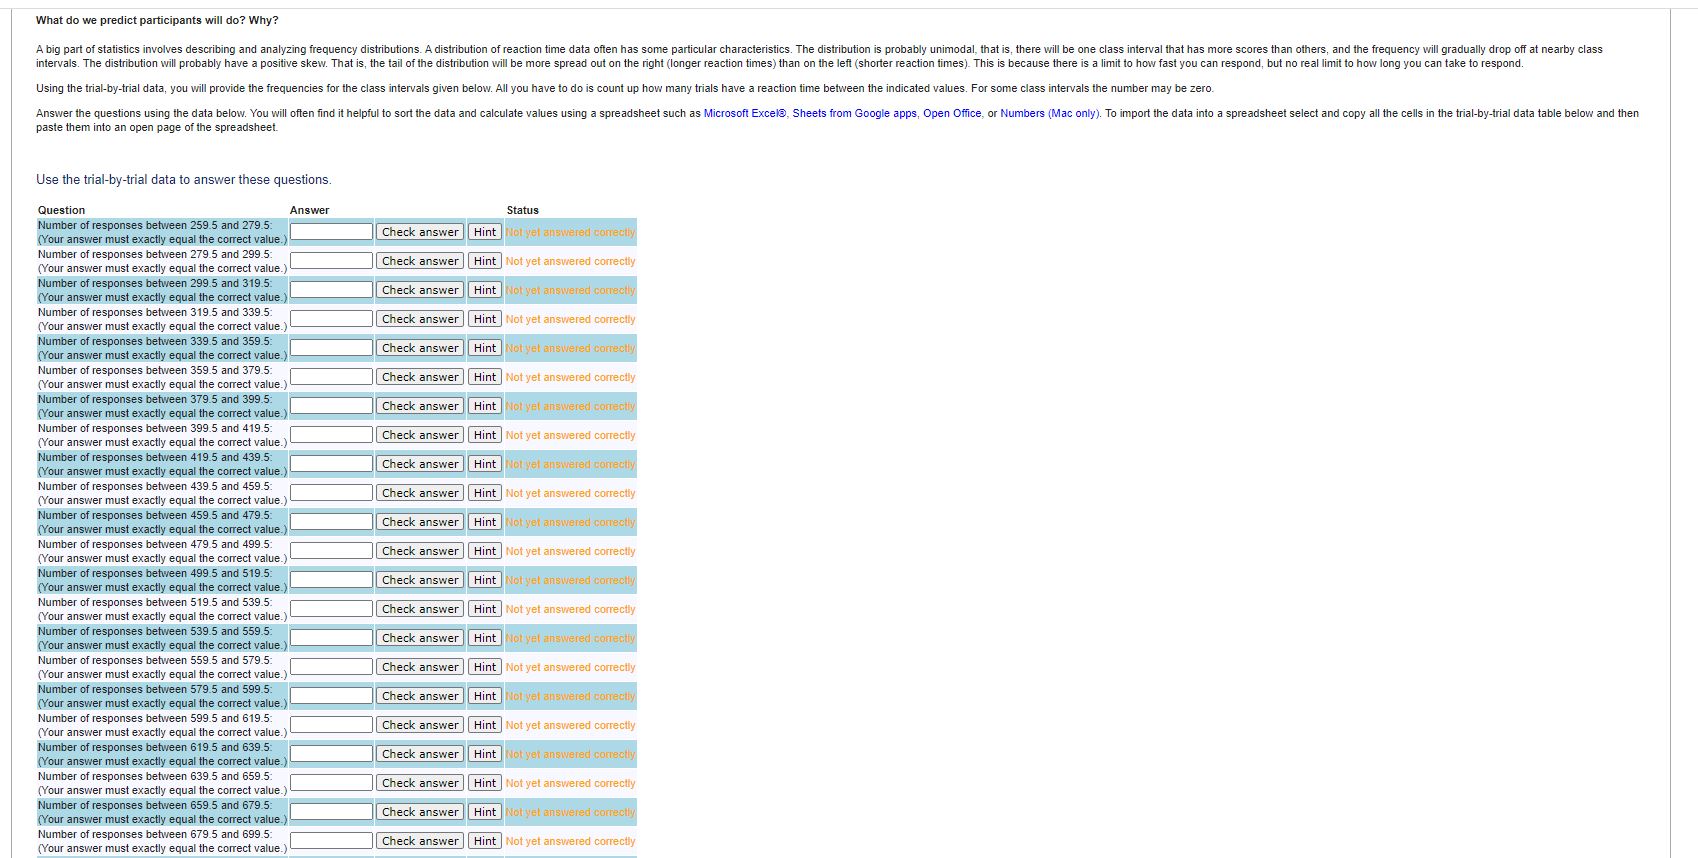This screenshot has height=858, width=1698.
Task: Show hint for 359.5 and 379.5 row
Action: (485, 377)
